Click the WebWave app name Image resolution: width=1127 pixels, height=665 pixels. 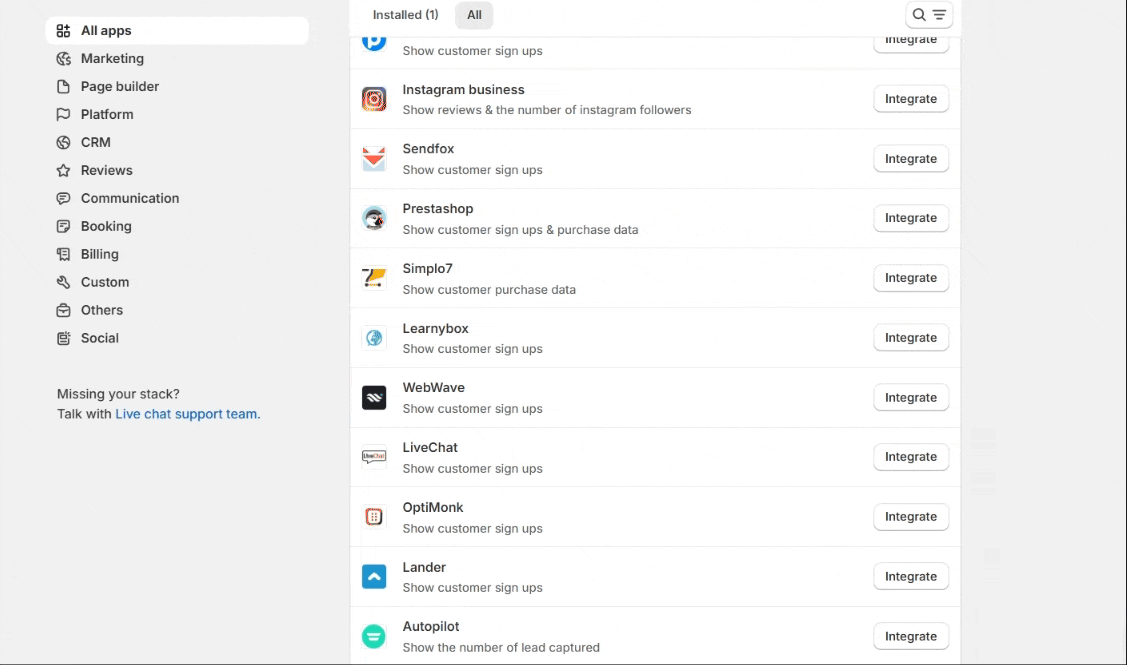[x=433, y=387]
